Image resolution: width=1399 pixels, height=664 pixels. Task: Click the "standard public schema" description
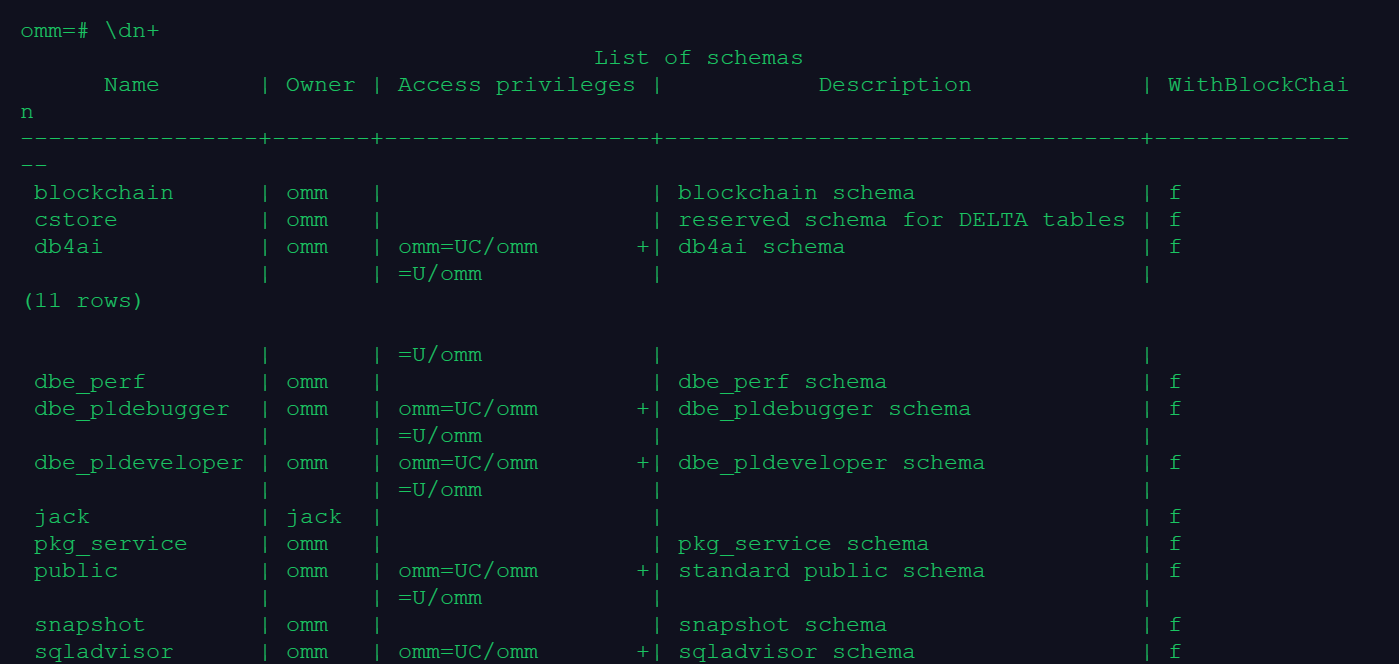point(831,571)
